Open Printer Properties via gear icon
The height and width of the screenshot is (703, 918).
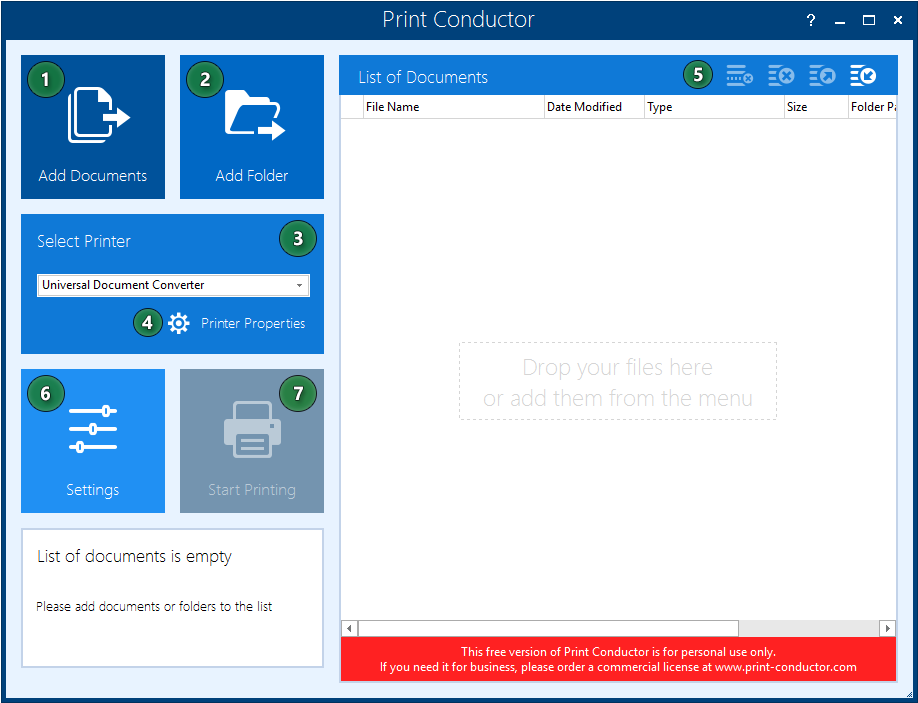coord(179,323)
